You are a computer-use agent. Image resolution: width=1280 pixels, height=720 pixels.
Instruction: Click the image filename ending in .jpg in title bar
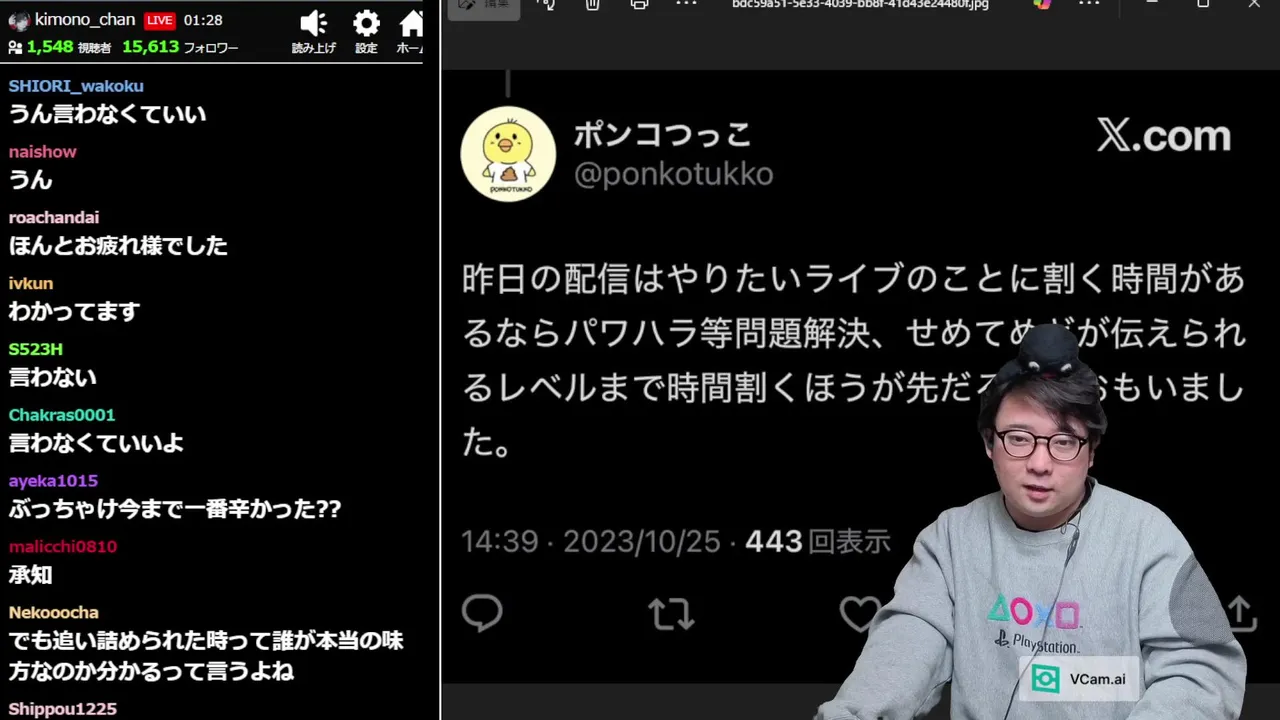[860, 4]
